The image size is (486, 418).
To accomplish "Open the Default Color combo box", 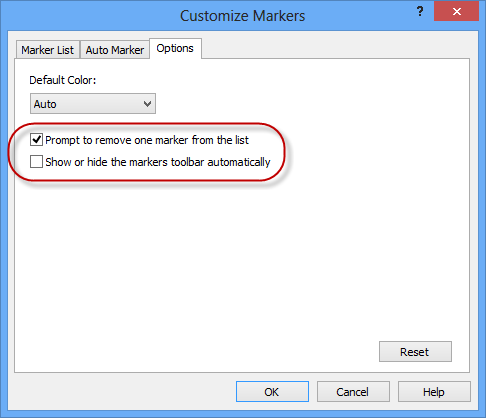I will point(93,104).
